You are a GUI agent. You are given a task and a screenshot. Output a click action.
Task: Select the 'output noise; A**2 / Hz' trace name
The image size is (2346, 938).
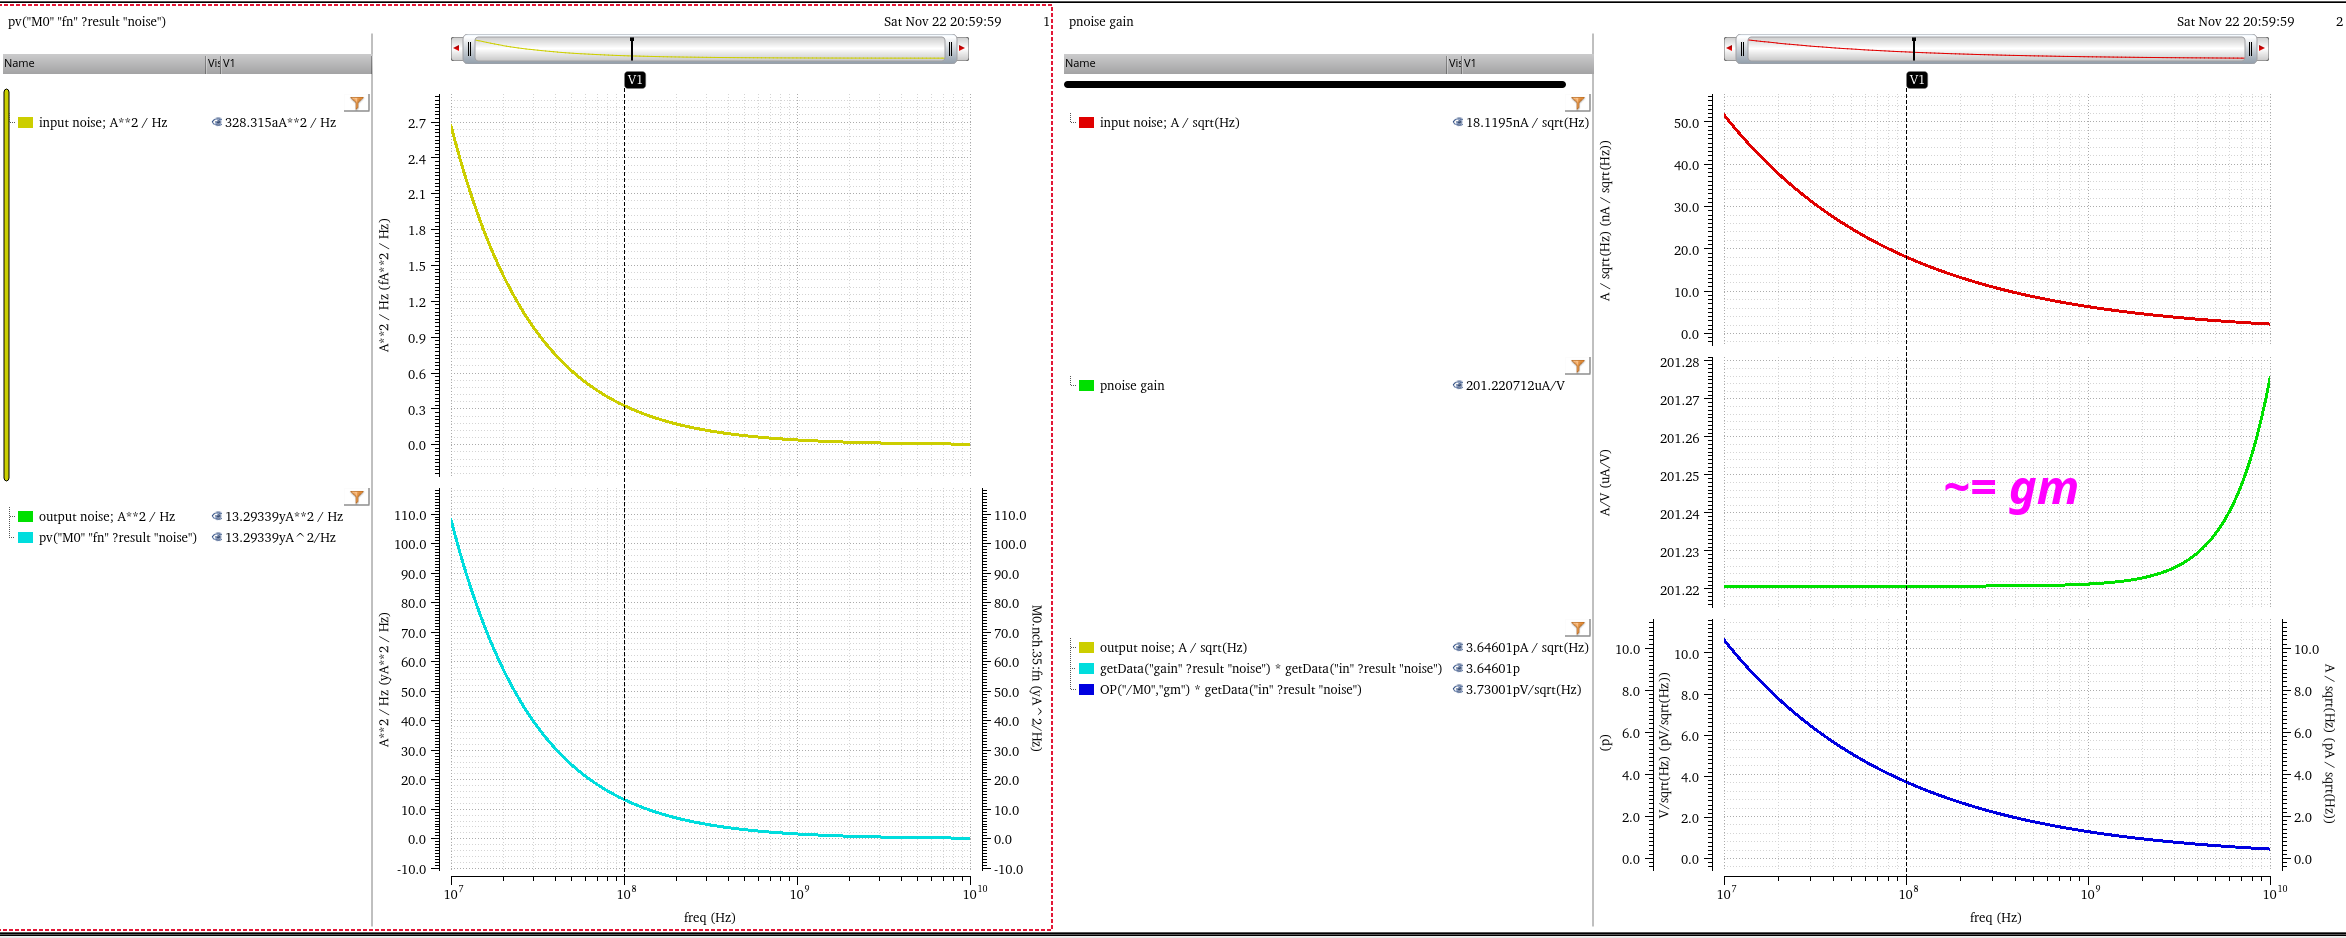106,517
